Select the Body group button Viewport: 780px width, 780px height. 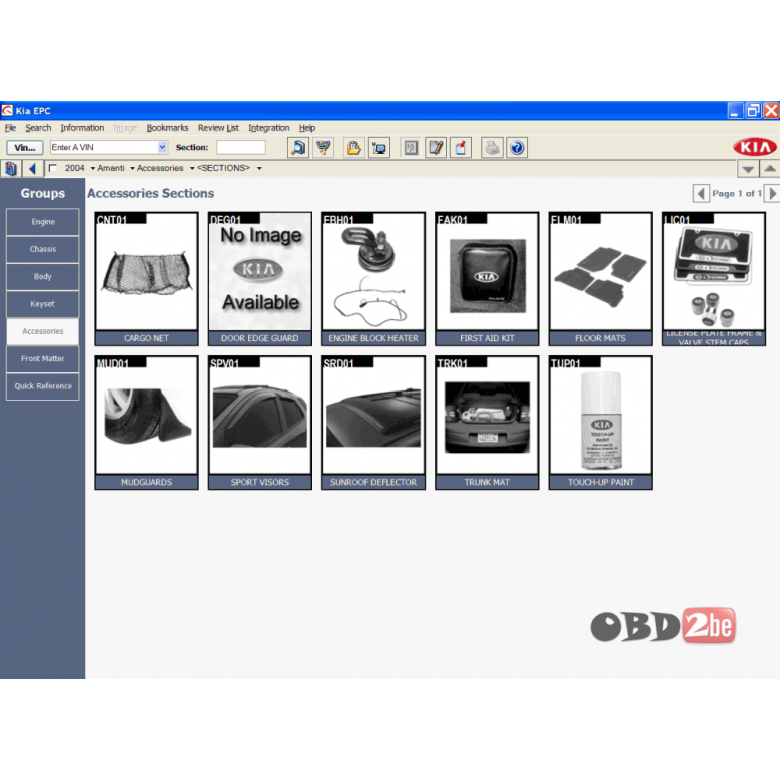pos(43,277)
